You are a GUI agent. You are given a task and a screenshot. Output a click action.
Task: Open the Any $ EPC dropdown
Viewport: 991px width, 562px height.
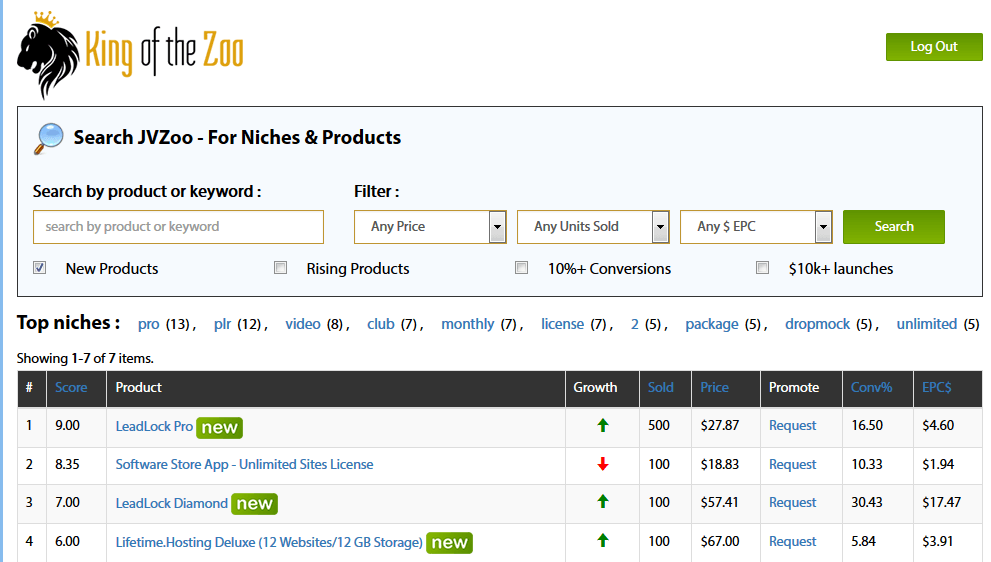757,227
